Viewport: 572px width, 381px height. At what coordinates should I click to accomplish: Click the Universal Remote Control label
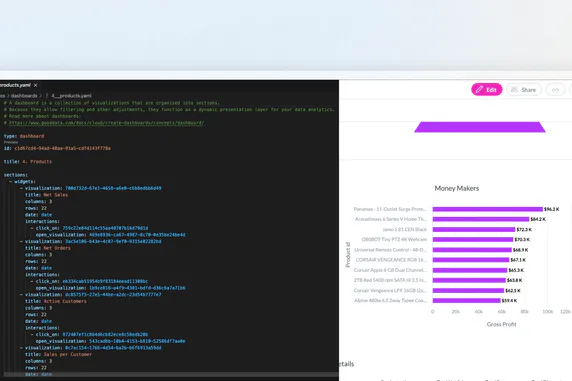click(x=390, y=250)
